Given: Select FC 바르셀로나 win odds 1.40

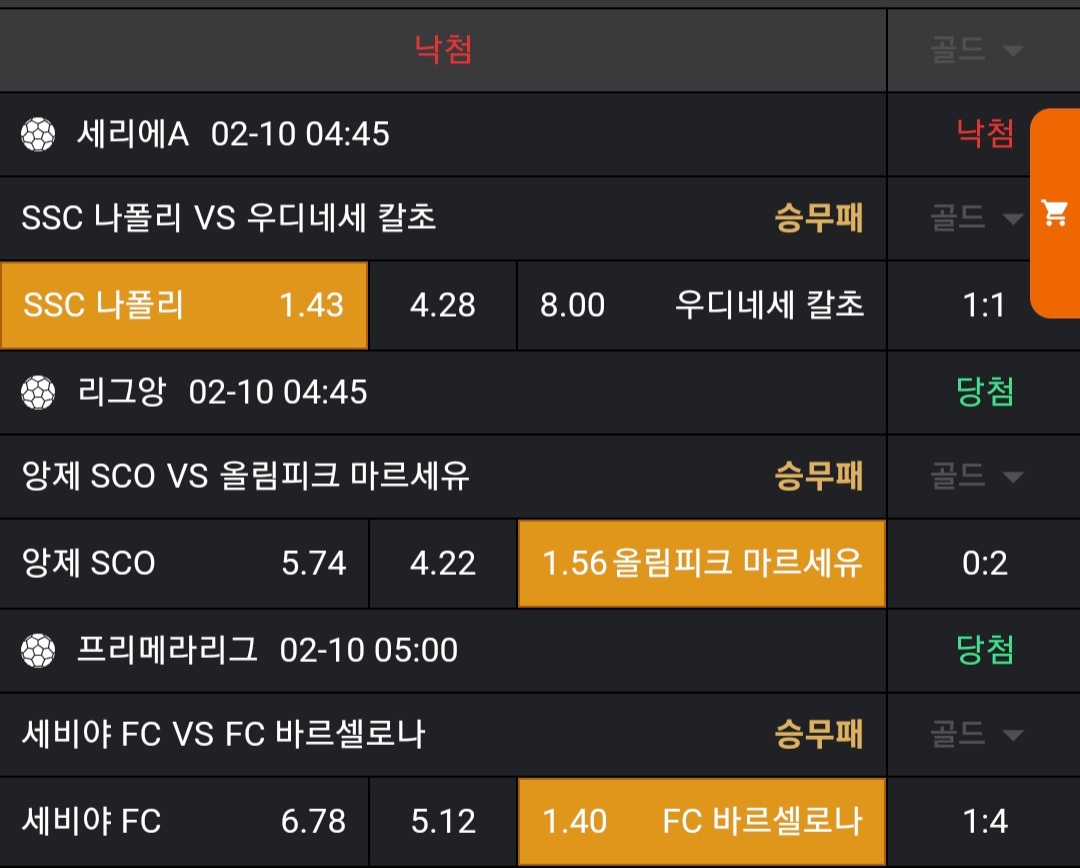Looking at the screenshot, I should pos(701,822).
